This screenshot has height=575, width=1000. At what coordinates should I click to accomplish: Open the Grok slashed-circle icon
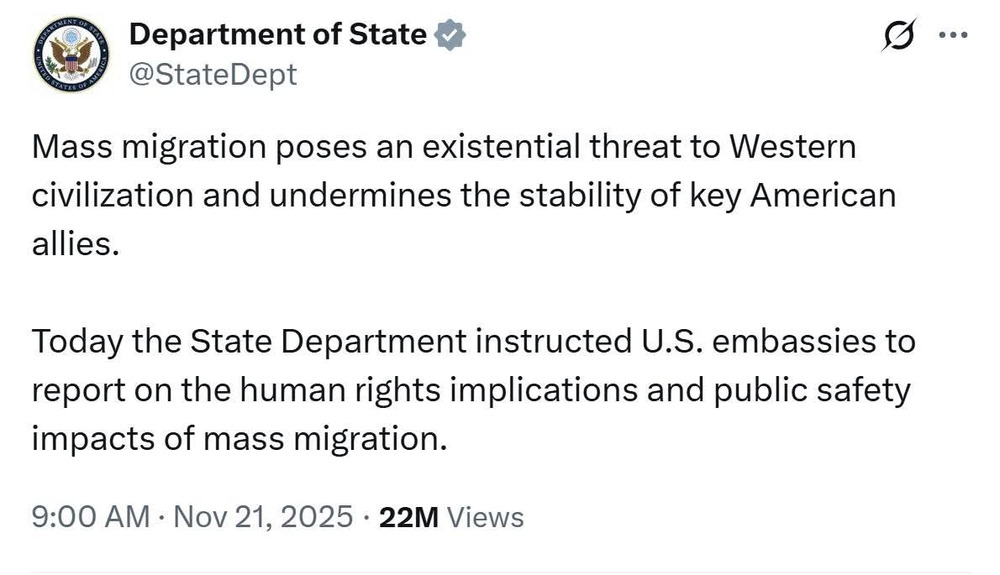[x=895, y=35]
